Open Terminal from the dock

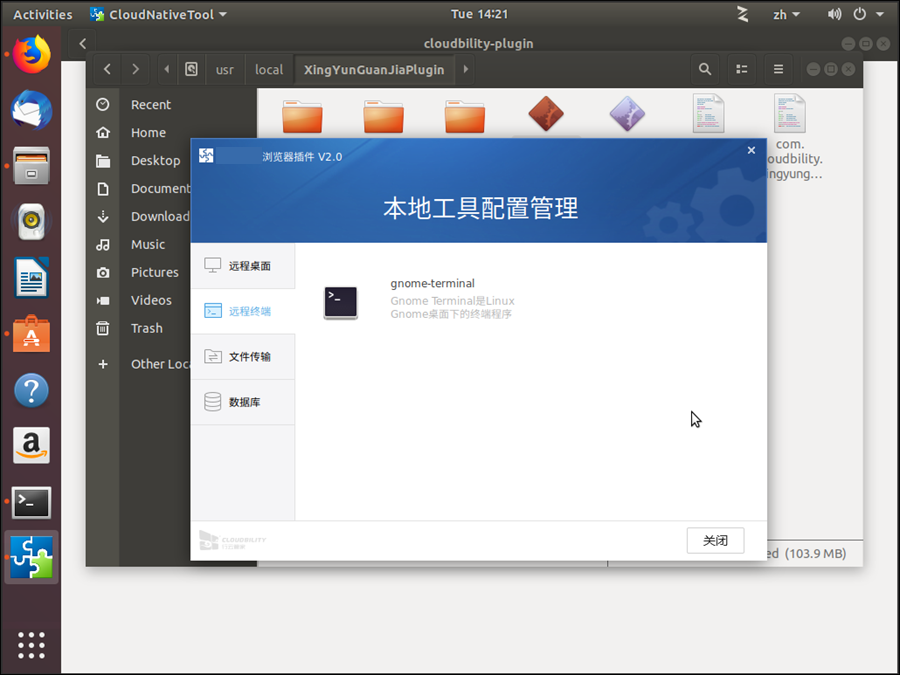31,502
